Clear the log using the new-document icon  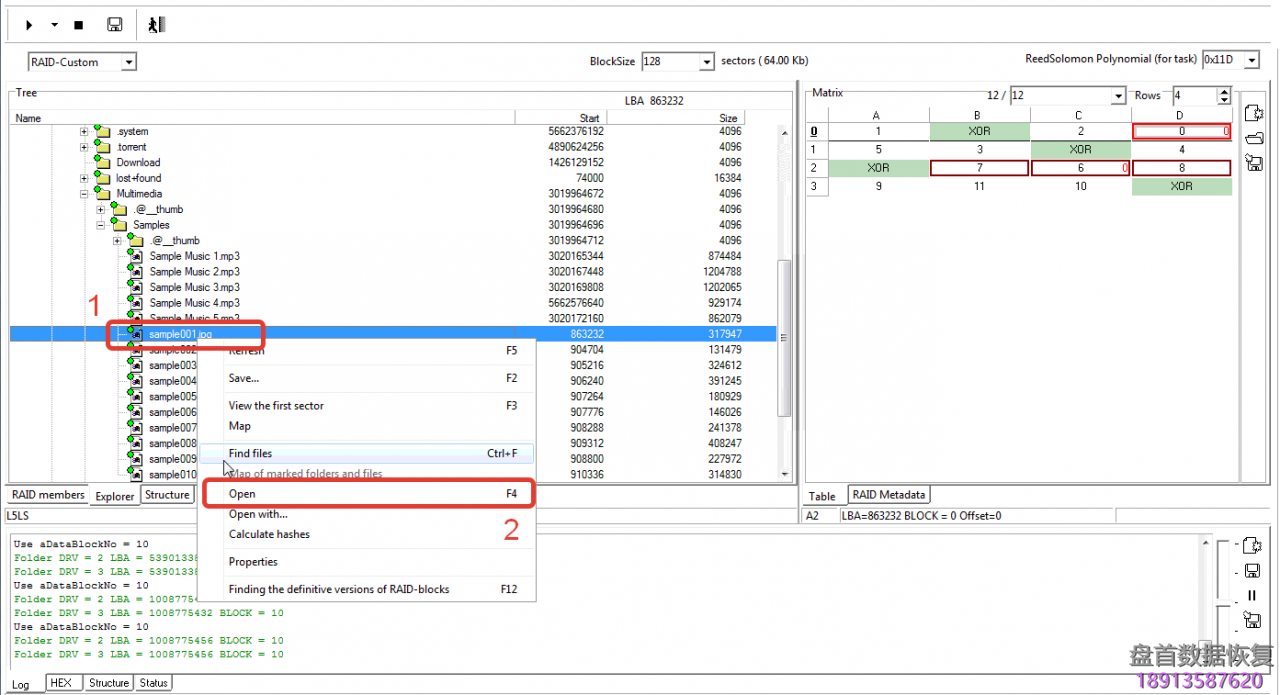pyautogui.click(x=1253, y=546)
